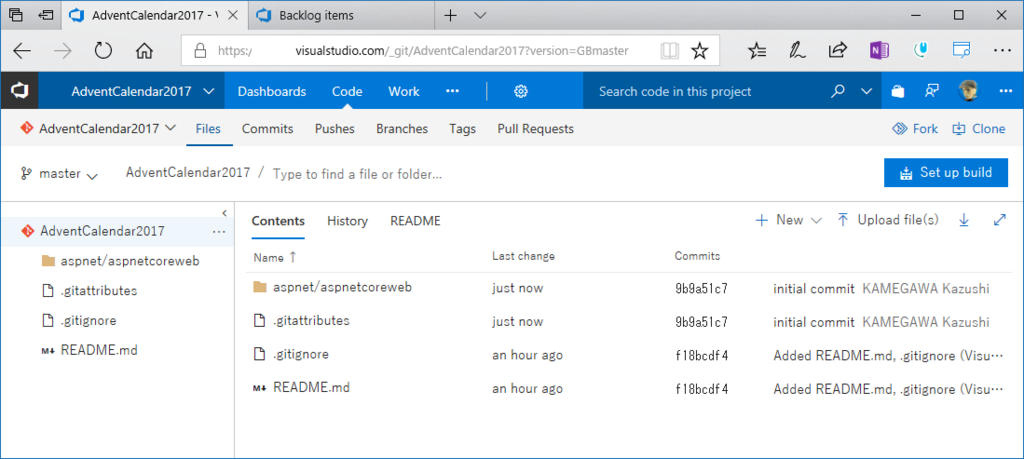Click browser back arrow
This screenshot has width=1024, height=459.
point(22,51)
